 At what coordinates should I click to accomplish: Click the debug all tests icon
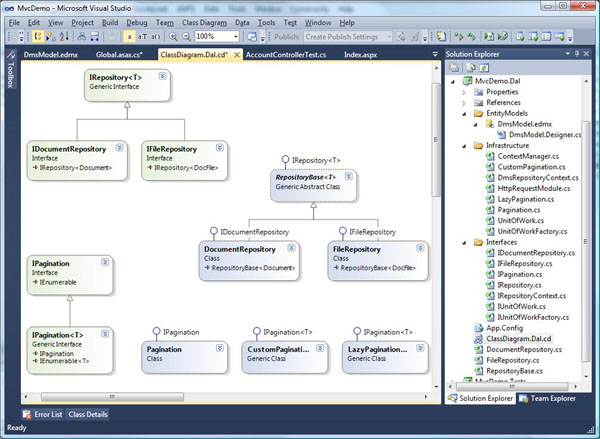[x=502, y=36]
